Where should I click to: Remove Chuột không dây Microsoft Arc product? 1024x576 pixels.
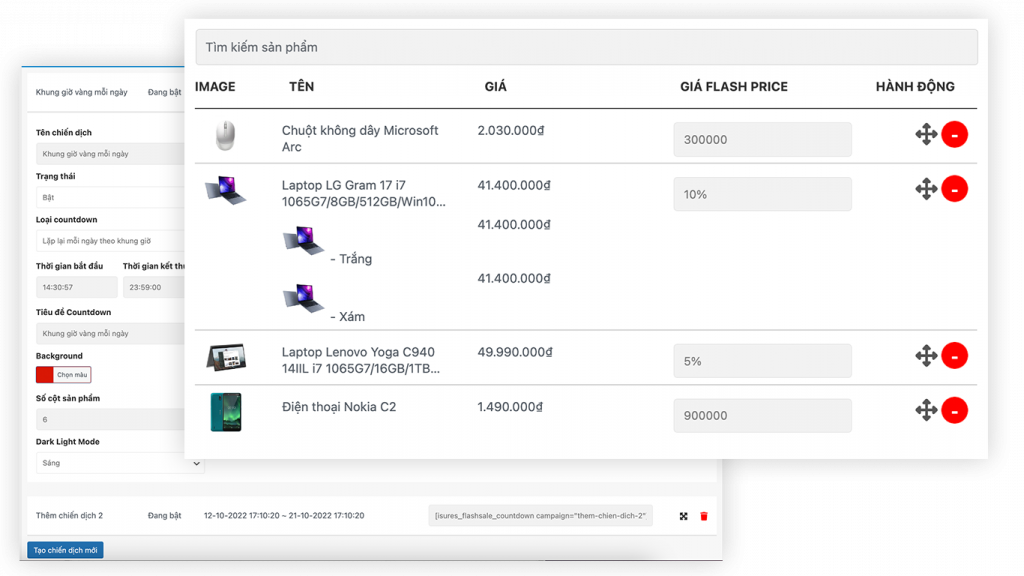(x=954, y=134)
